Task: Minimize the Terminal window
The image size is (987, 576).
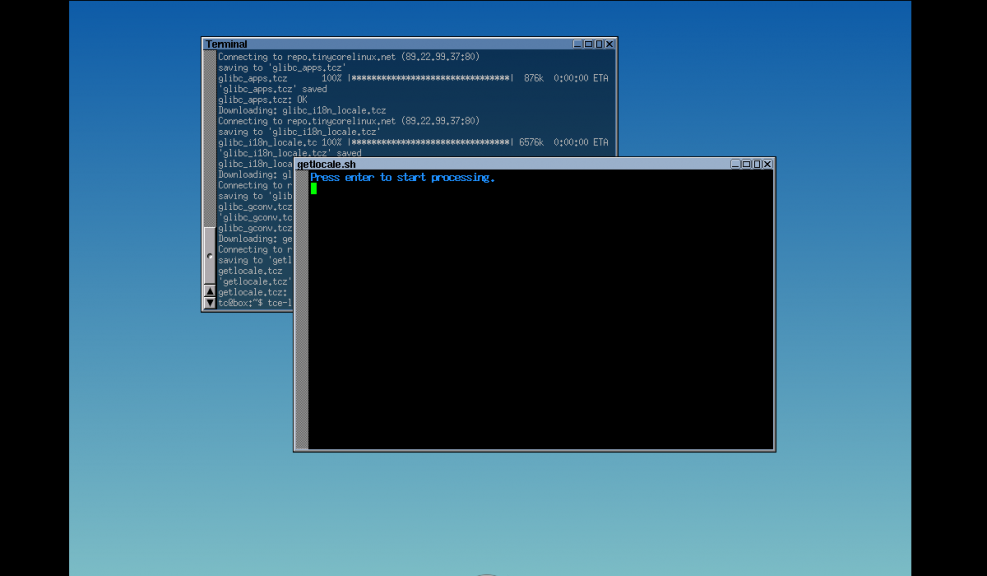Action: click(x=578, y=44)
